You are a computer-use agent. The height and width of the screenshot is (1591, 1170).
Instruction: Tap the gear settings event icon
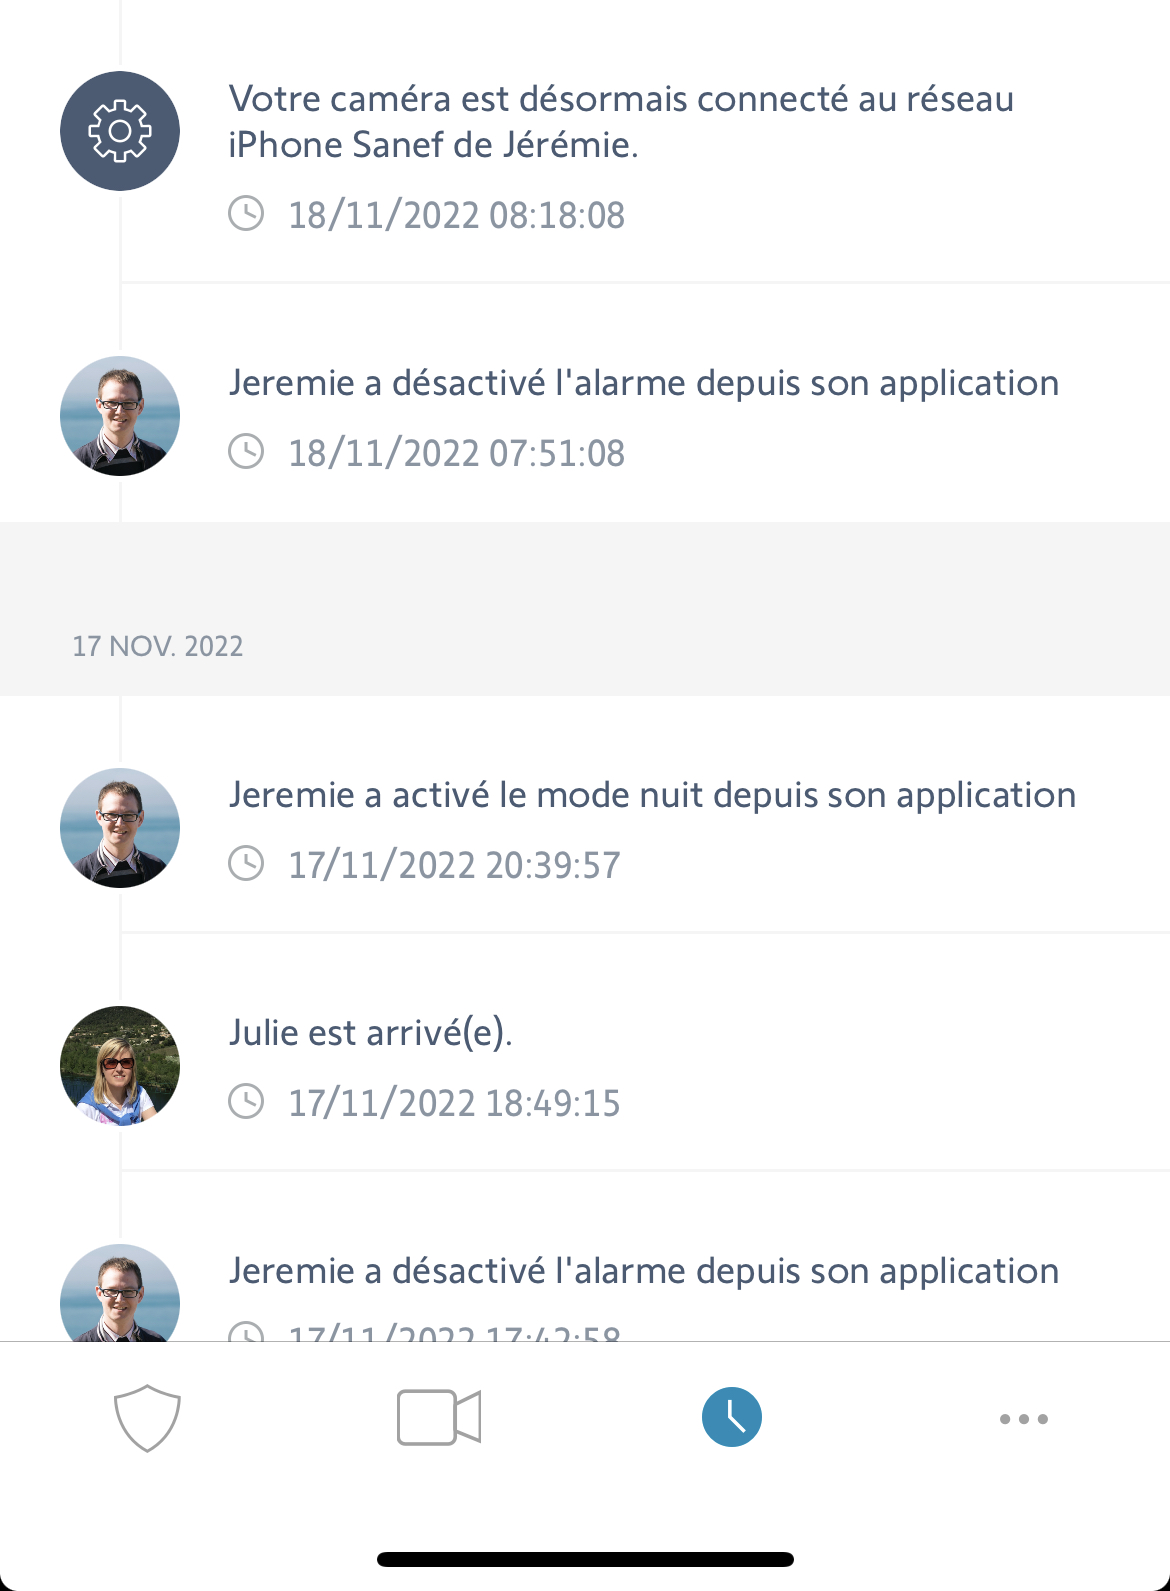tap(120, 131)
